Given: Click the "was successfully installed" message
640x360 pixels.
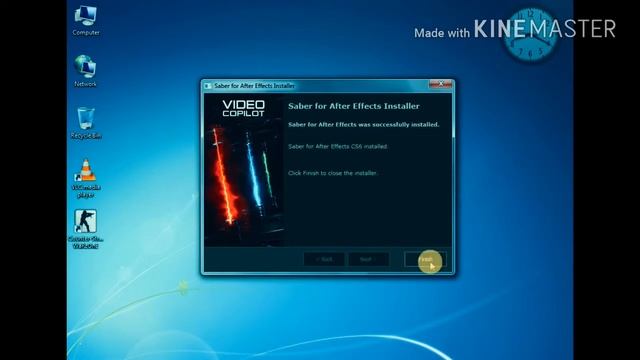Looking at the screenshot, I should [x=364, y=124].
